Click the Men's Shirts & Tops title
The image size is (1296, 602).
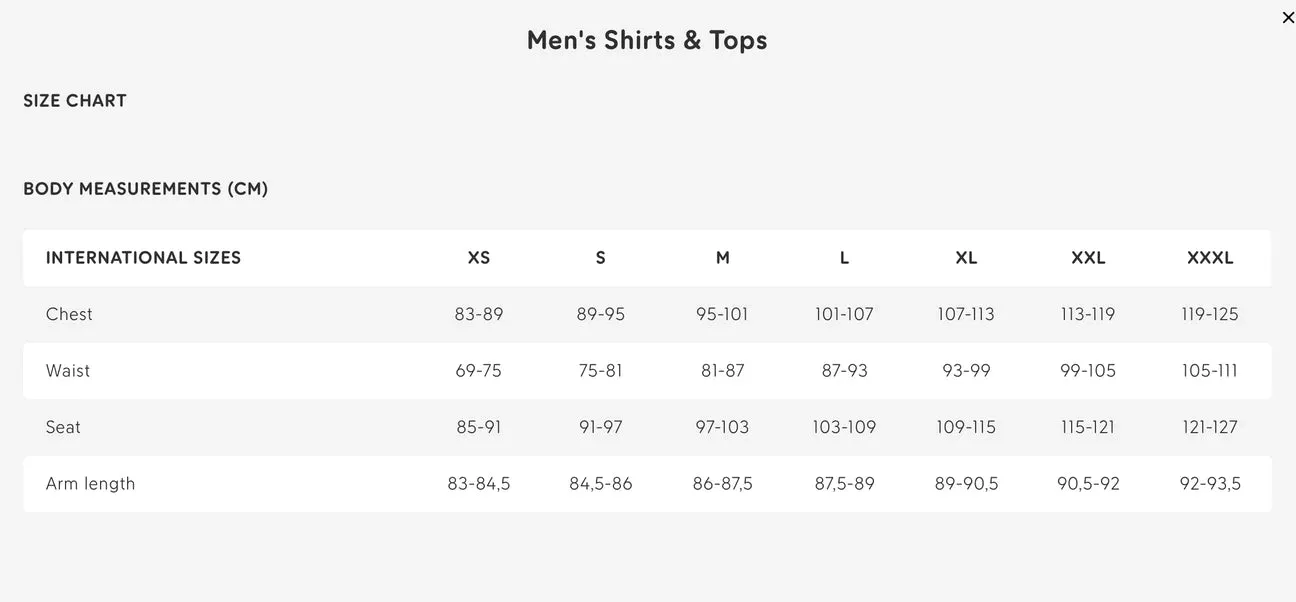click(x=647, y=40)
